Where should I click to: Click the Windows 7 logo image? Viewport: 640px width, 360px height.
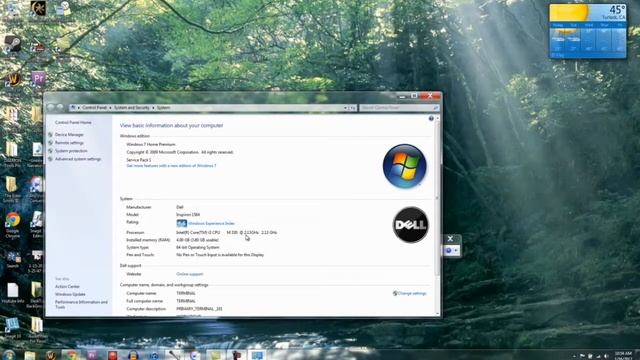tap(404, 166)
